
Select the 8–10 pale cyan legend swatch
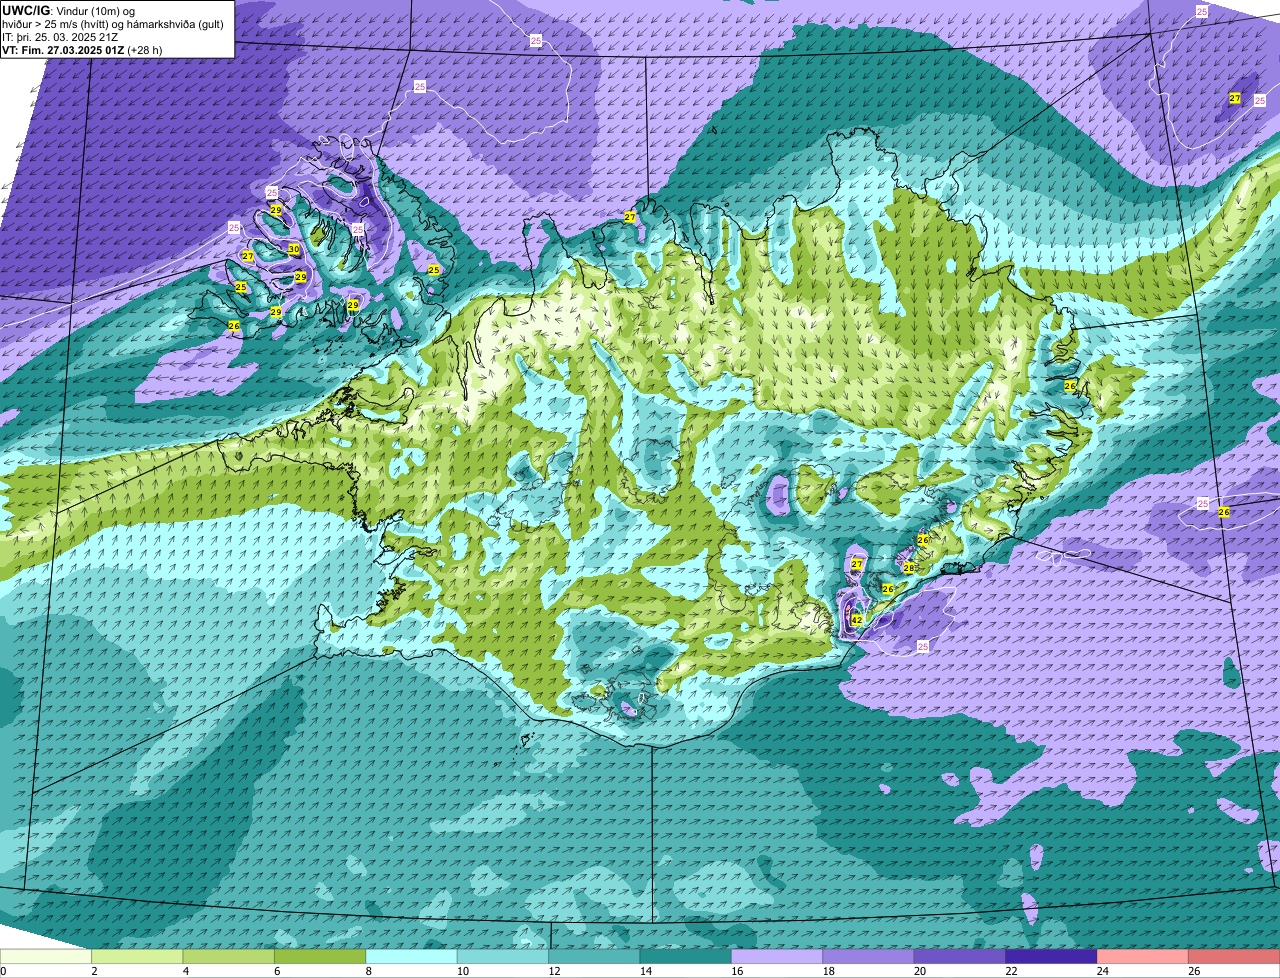tap(412, 957)
